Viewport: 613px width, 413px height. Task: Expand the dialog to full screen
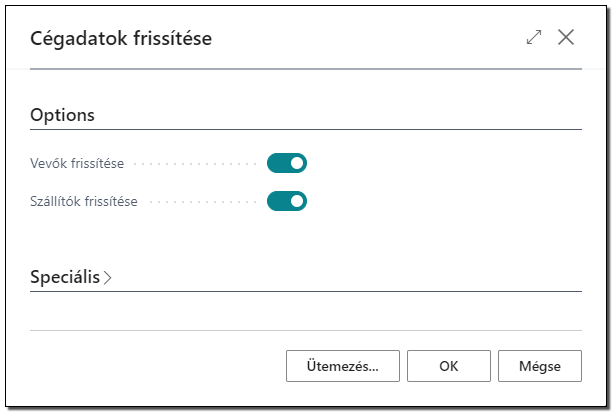pos(534,38)
